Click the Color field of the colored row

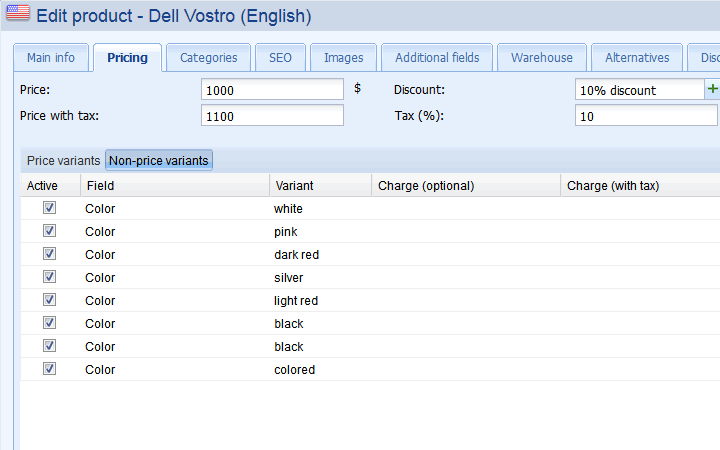175,369
